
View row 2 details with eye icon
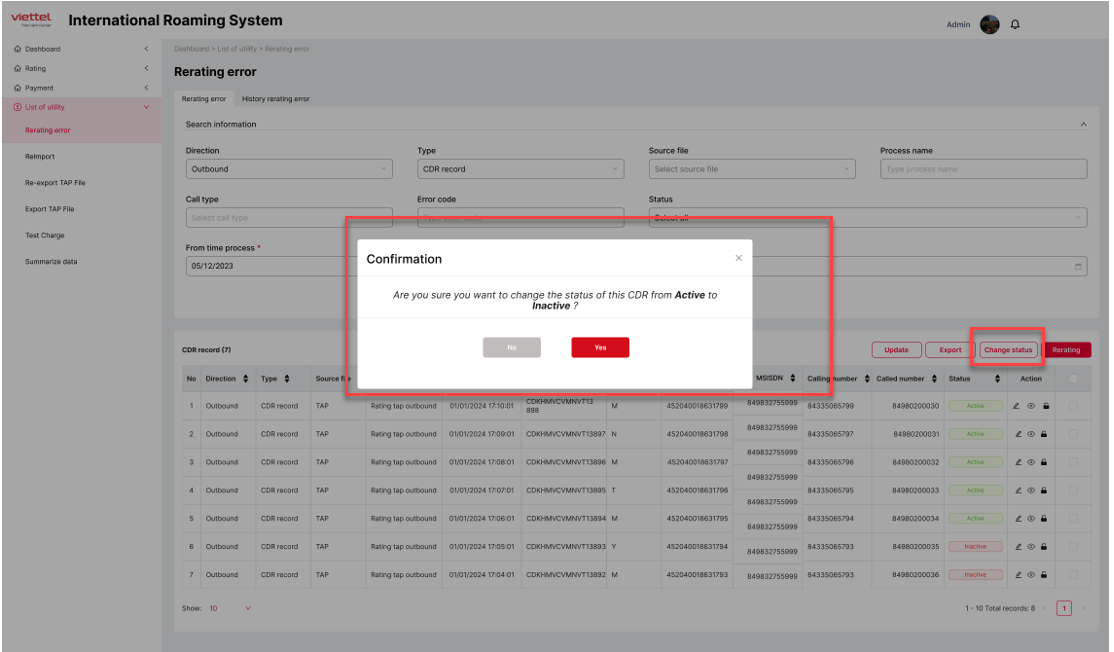tap(1031, 434)
